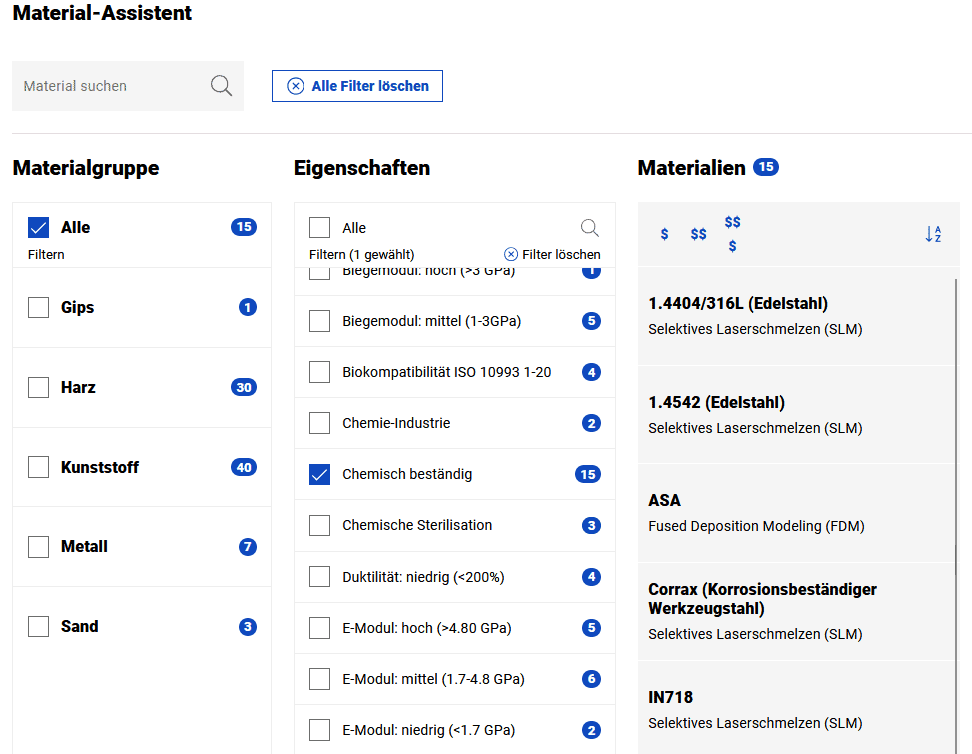Click the 2 badge next to E-Modul: niedrig
This screenshot has height=754, width=972.
[x=591, y=730]
